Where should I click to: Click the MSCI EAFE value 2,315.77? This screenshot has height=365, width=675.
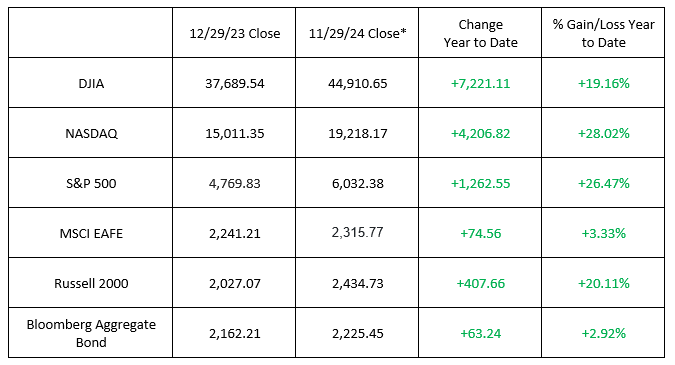(x=357, y=232)
